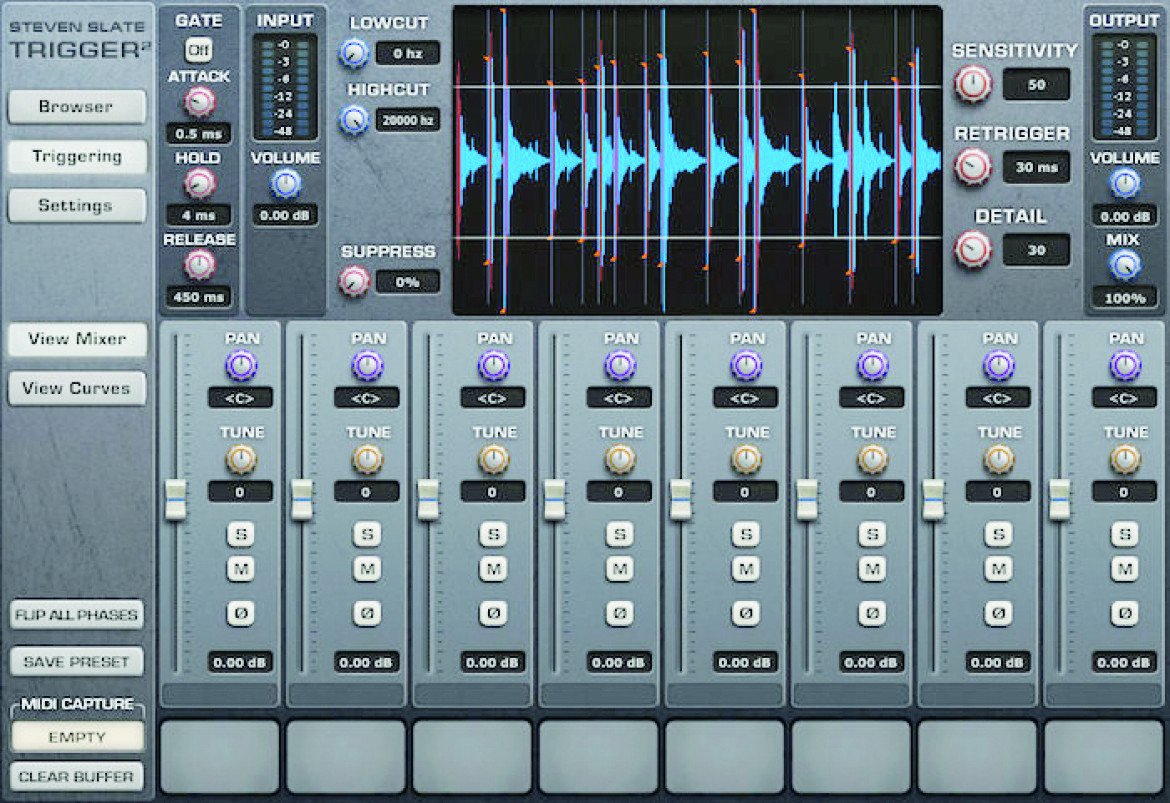Open the Settings page
The image size is (1170, 803).
(x=76, y=206)
